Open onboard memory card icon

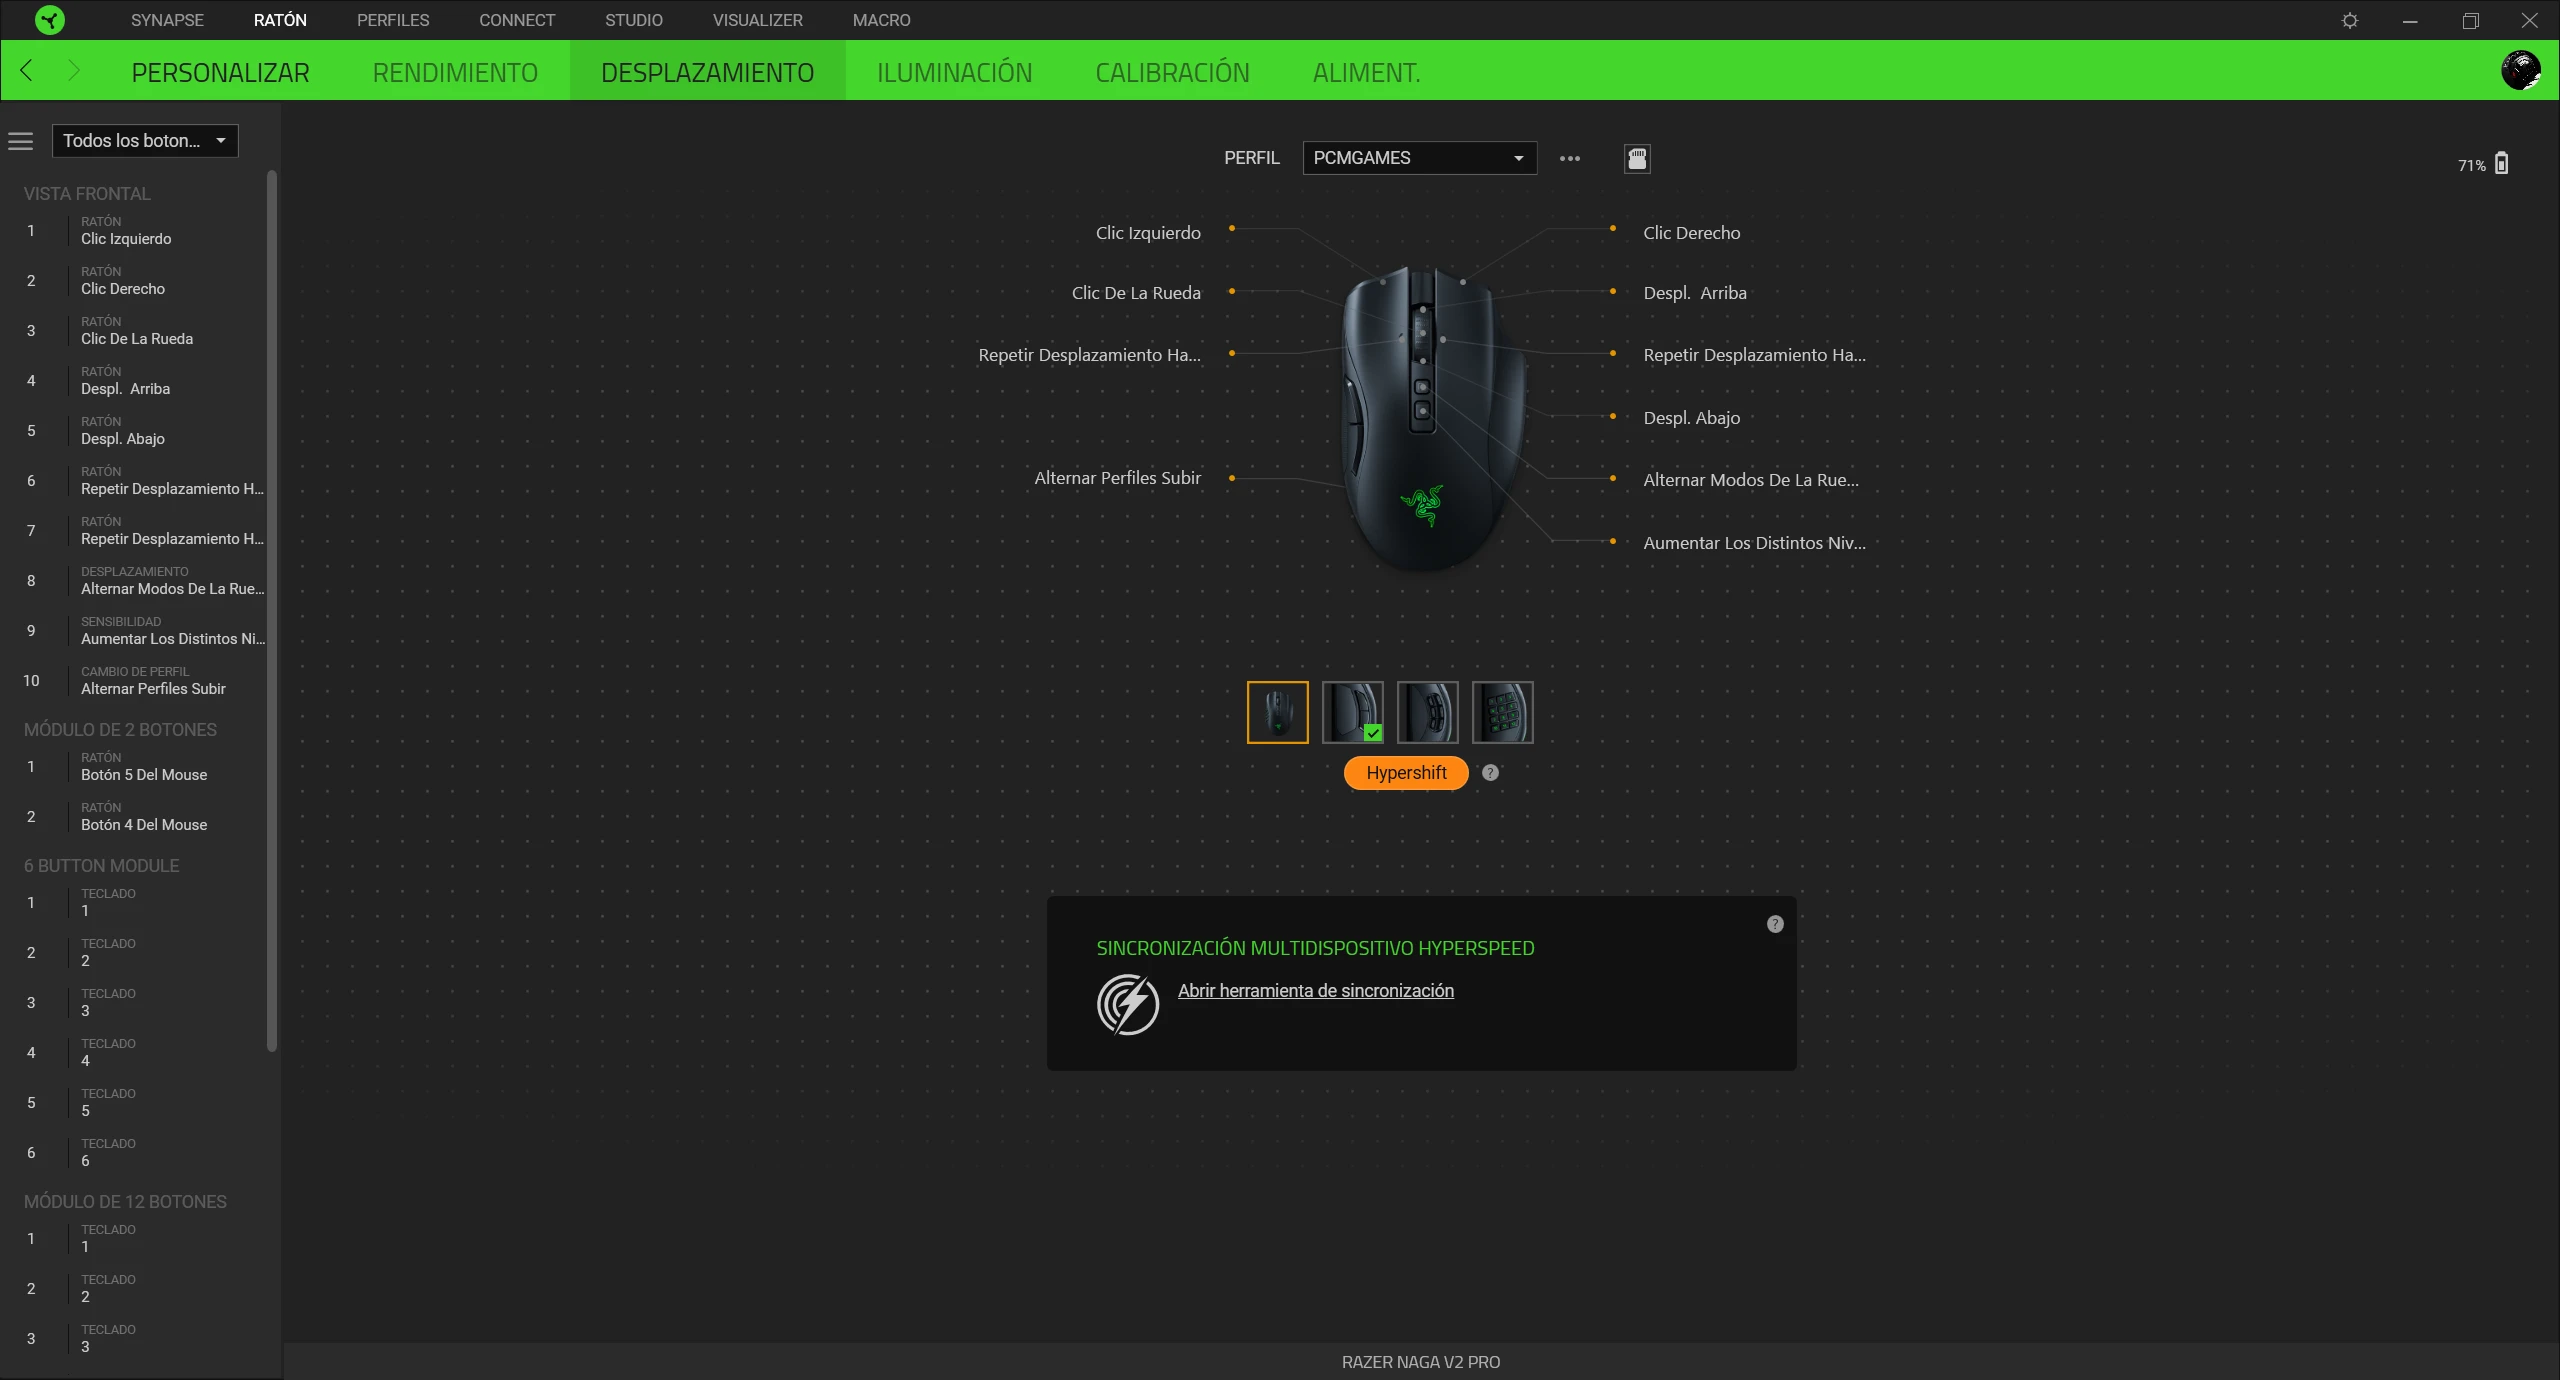pos(1637,158)
